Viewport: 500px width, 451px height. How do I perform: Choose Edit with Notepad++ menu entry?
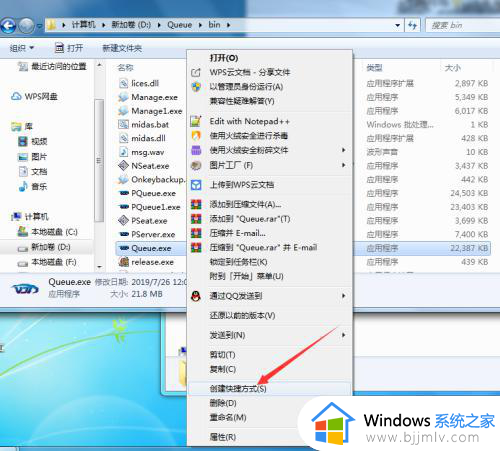point(269,121)
